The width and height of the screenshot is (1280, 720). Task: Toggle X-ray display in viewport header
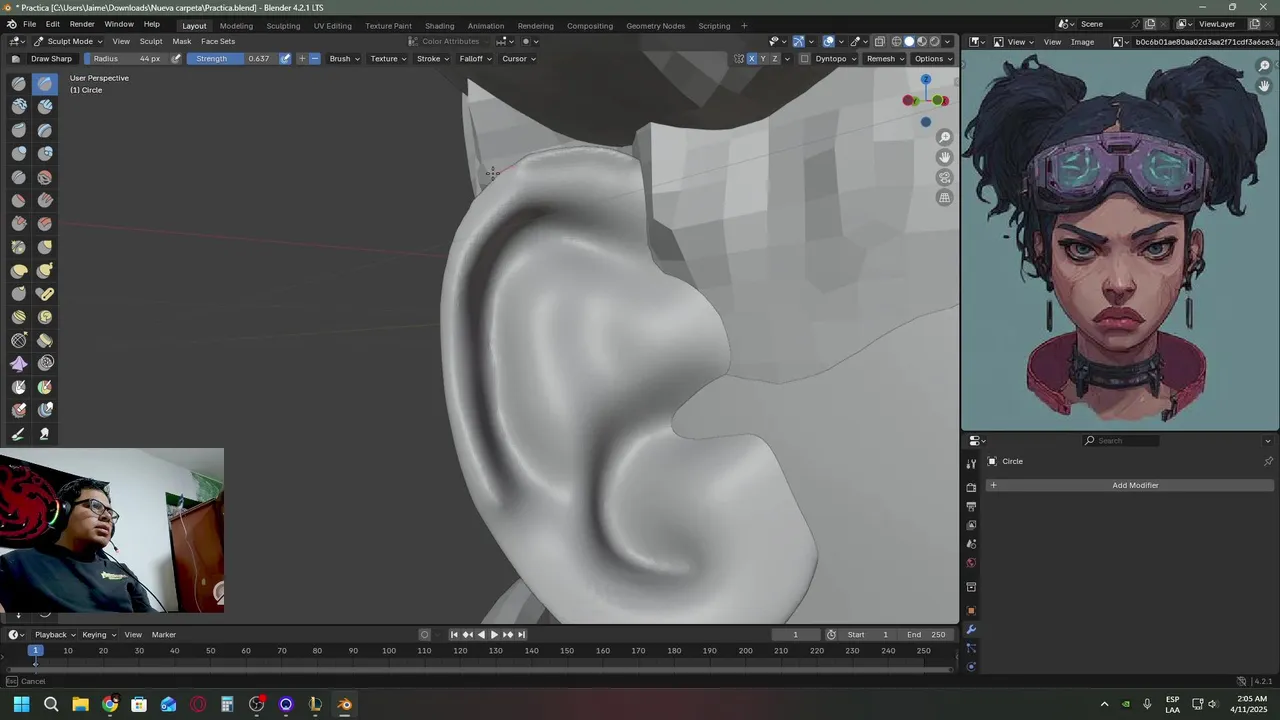pos(880,41)
